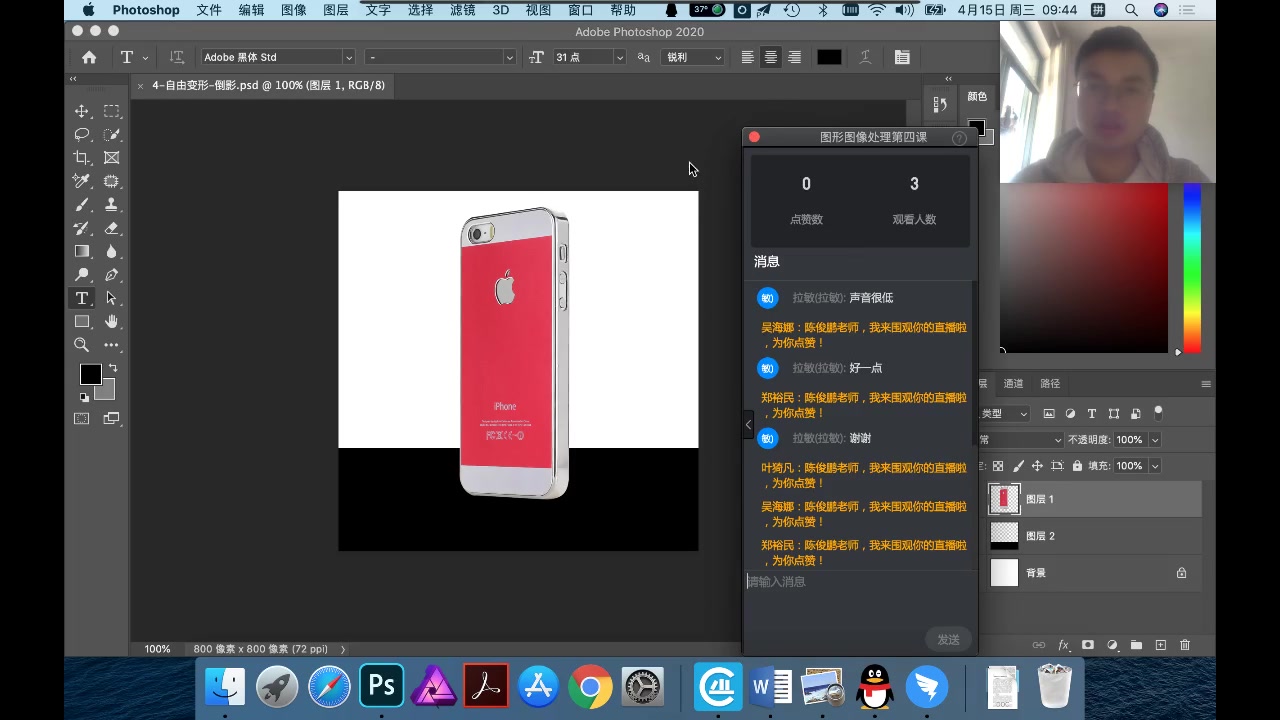Click the foreground color swatch in toolbox
This screenshot has height=720, width=1280.
90,375
